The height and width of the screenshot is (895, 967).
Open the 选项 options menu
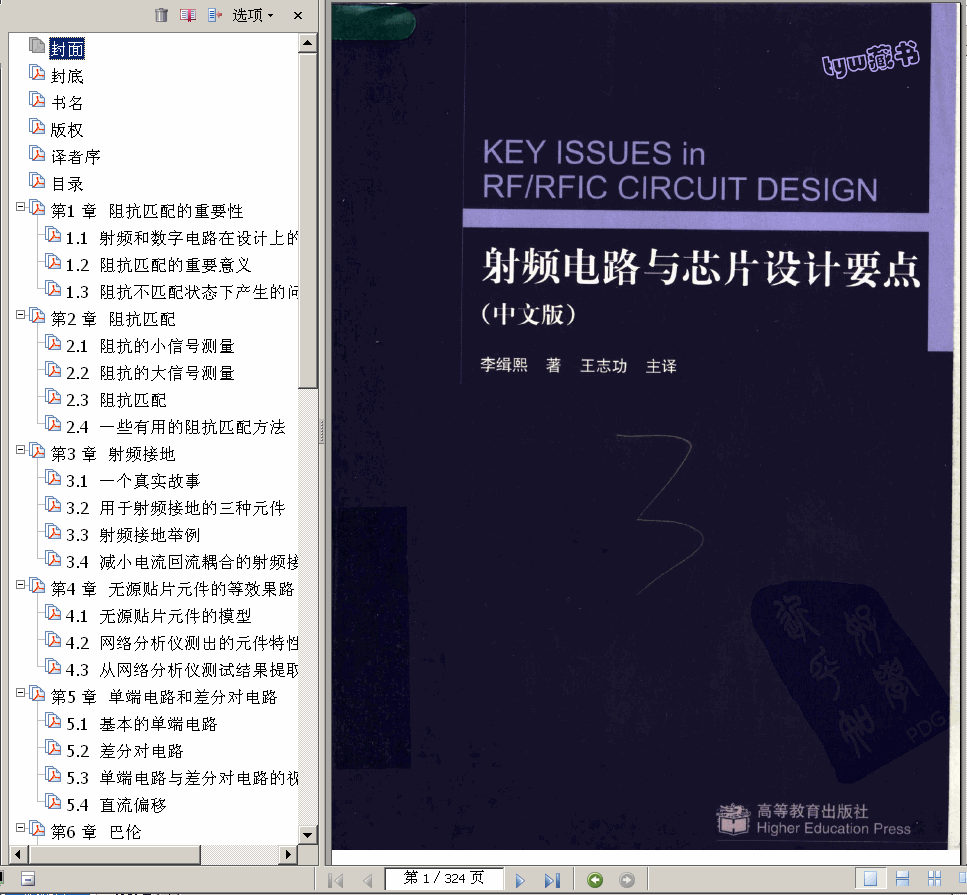tap(252, 15)
